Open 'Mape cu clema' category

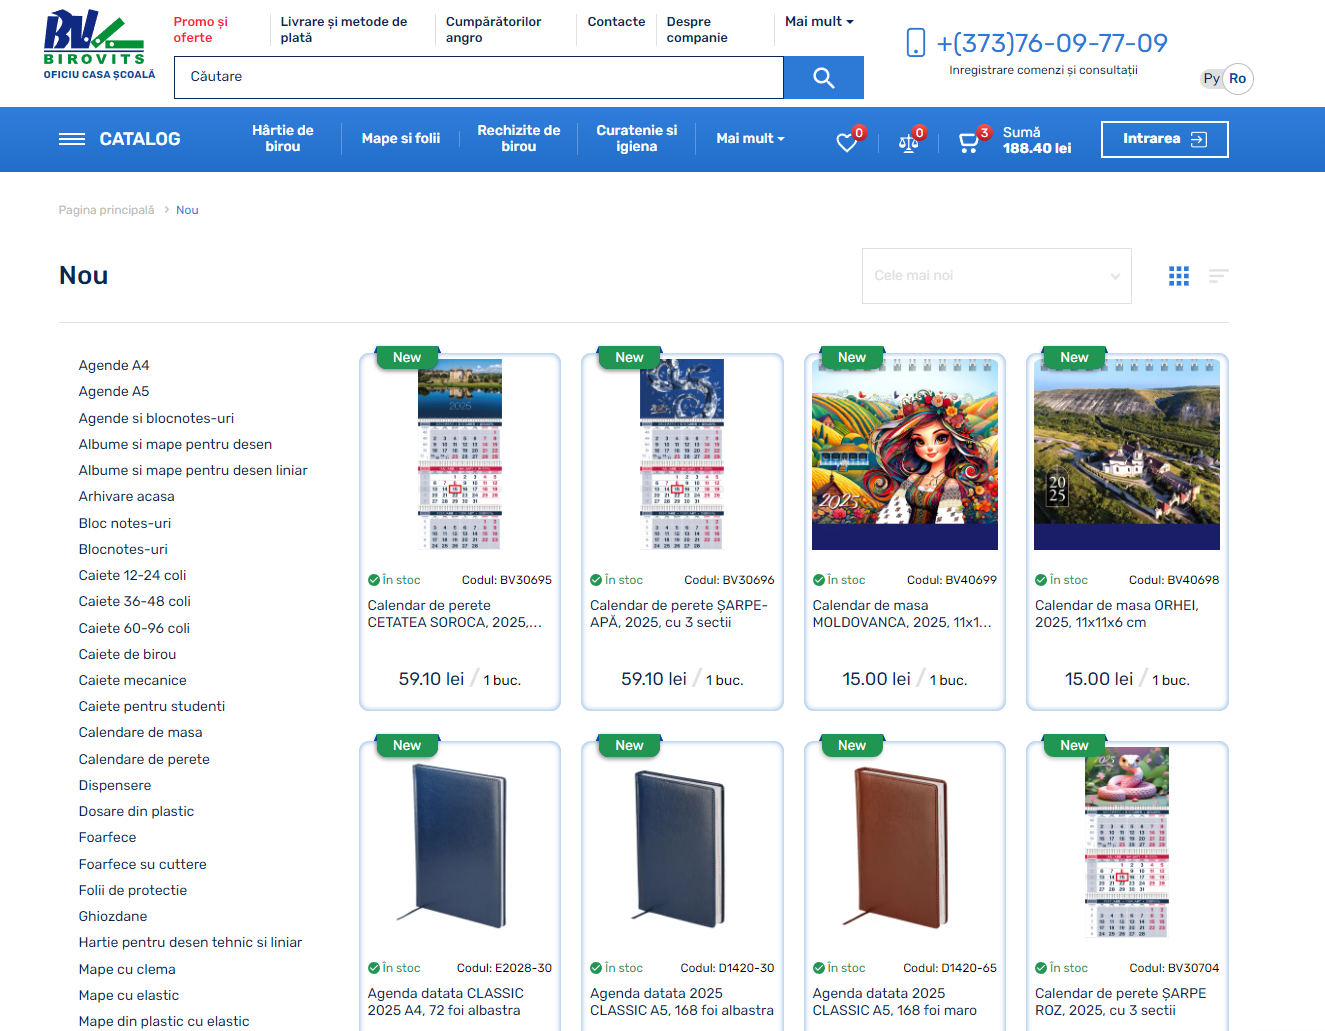[127, 969]
